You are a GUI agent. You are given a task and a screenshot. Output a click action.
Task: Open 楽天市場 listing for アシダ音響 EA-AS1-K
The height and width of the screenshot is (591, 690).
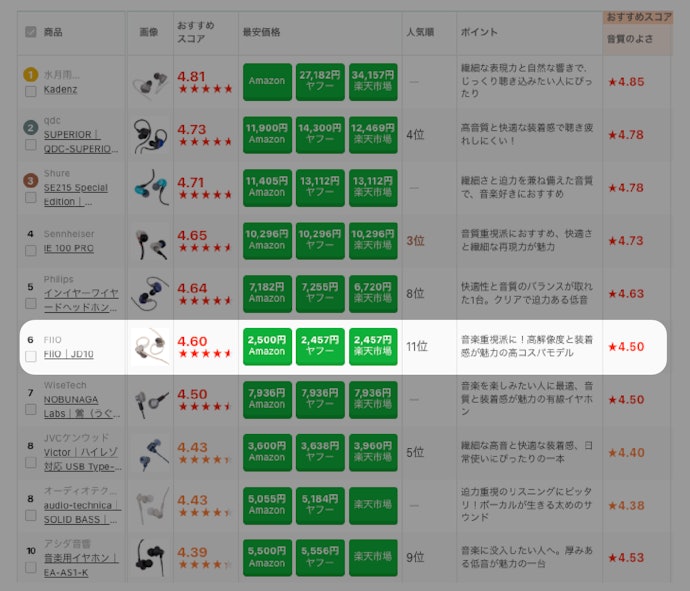tap(373, 558)
